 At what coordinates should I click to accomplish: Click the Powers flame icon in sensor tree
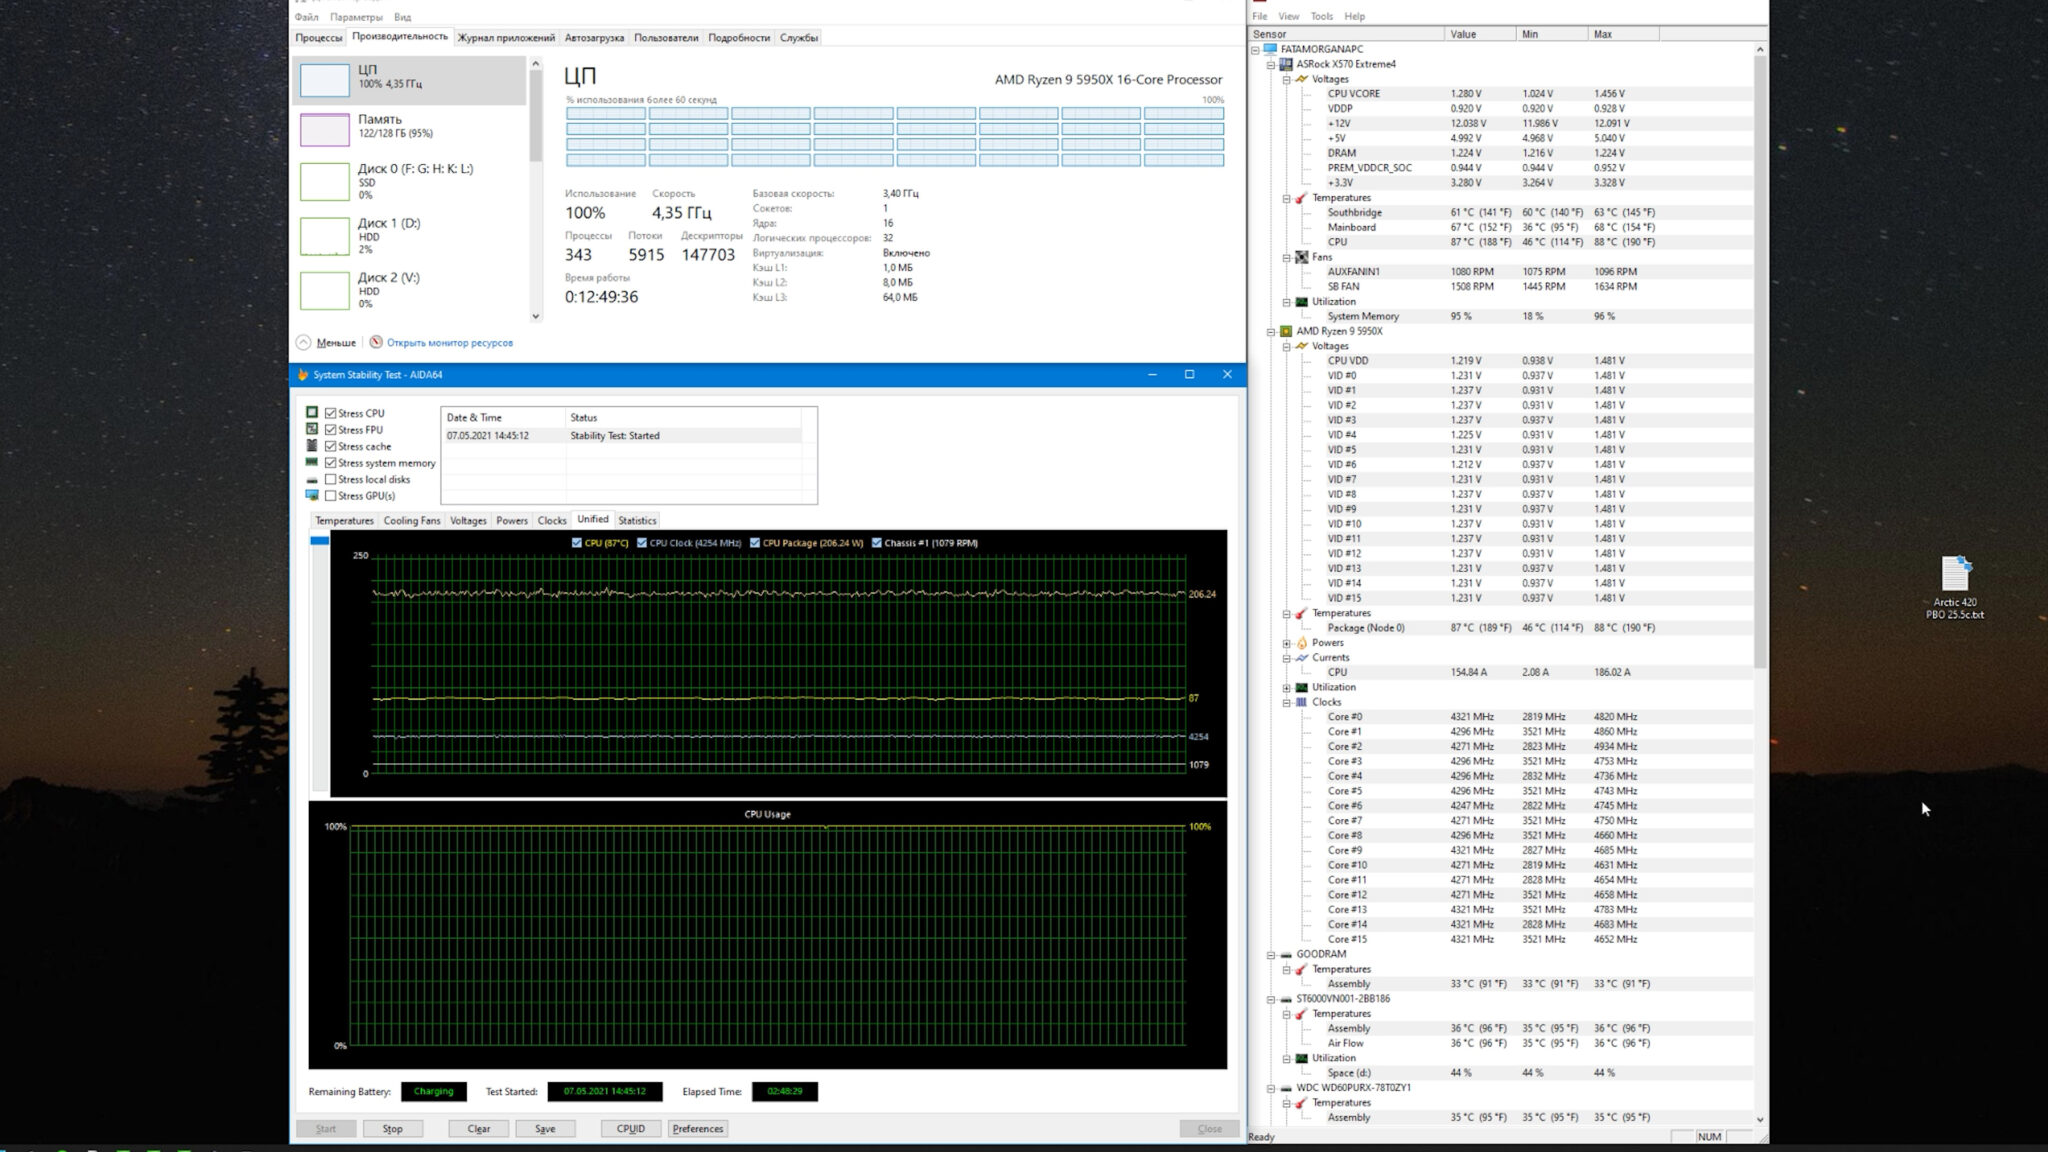1301,642
